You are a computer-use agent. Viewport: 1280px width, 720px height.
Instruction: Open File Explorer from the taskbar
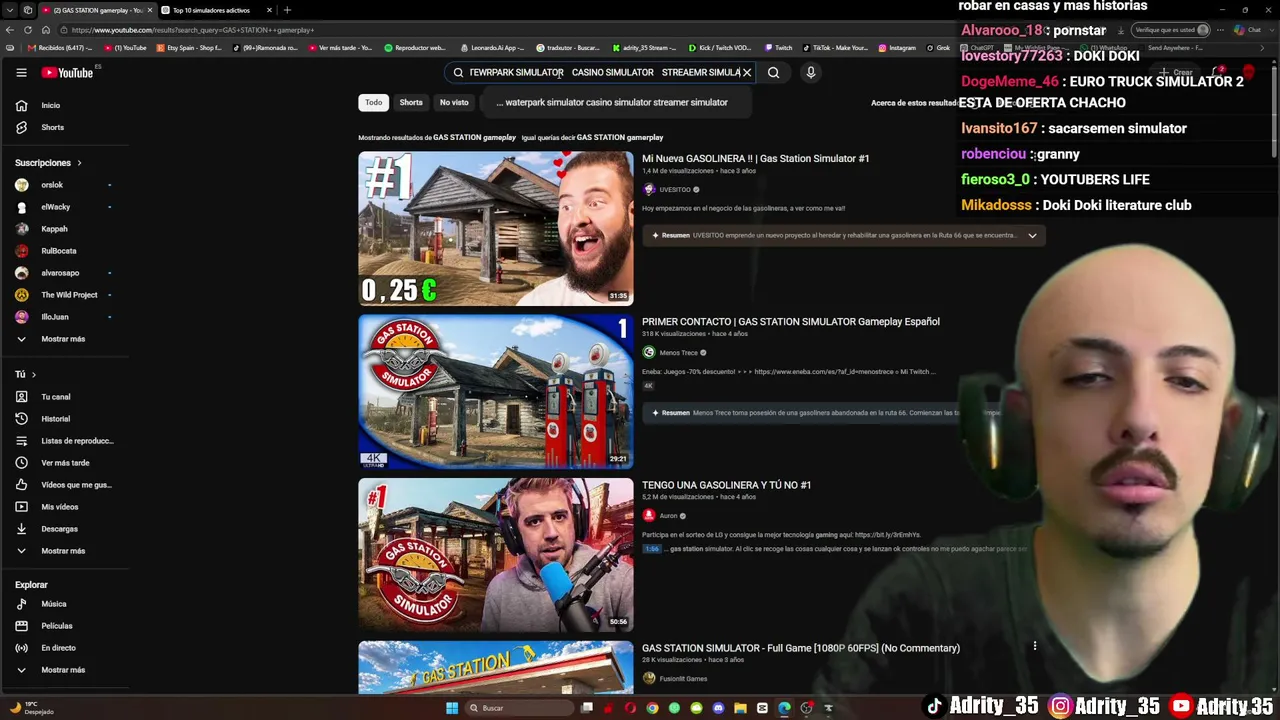point(740,708)
